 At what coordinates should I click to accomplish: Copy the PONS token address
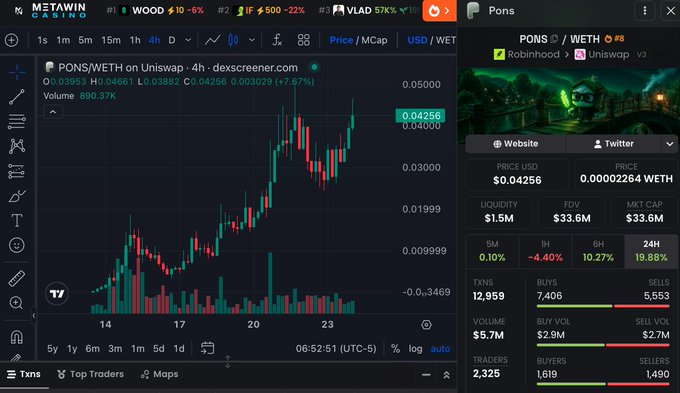pos(554,39)
